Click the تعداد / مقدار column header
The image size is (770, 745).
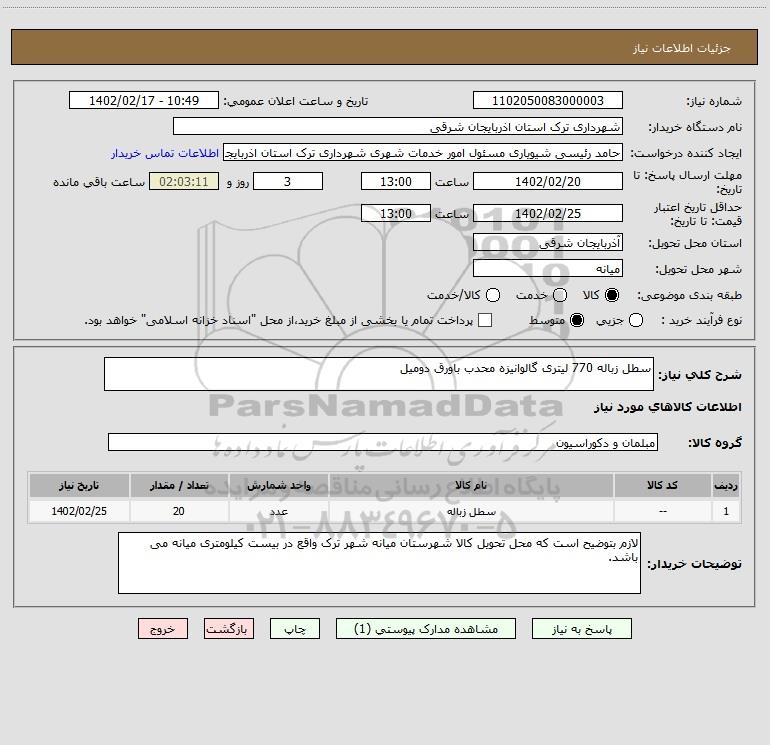(179, 485)
